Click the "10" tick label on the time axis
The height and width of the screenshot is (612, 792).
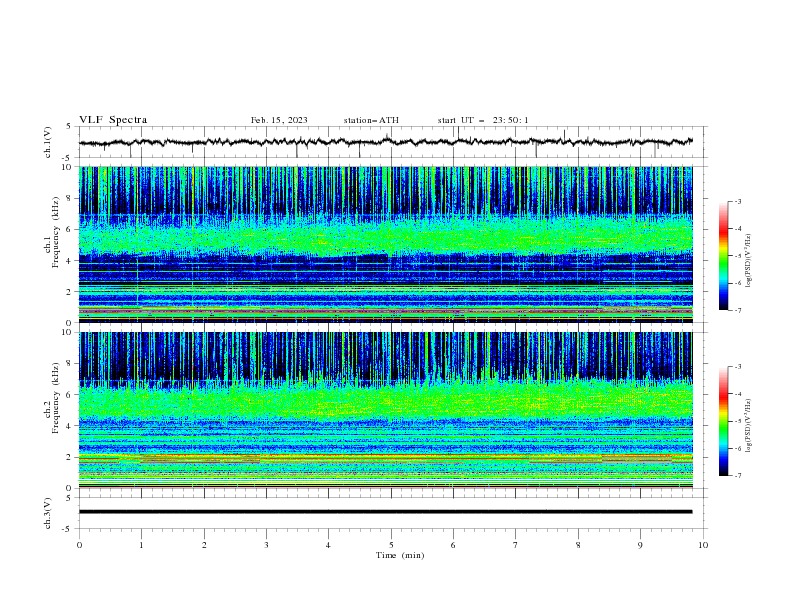pyautogui.click(x=703, y=545)
